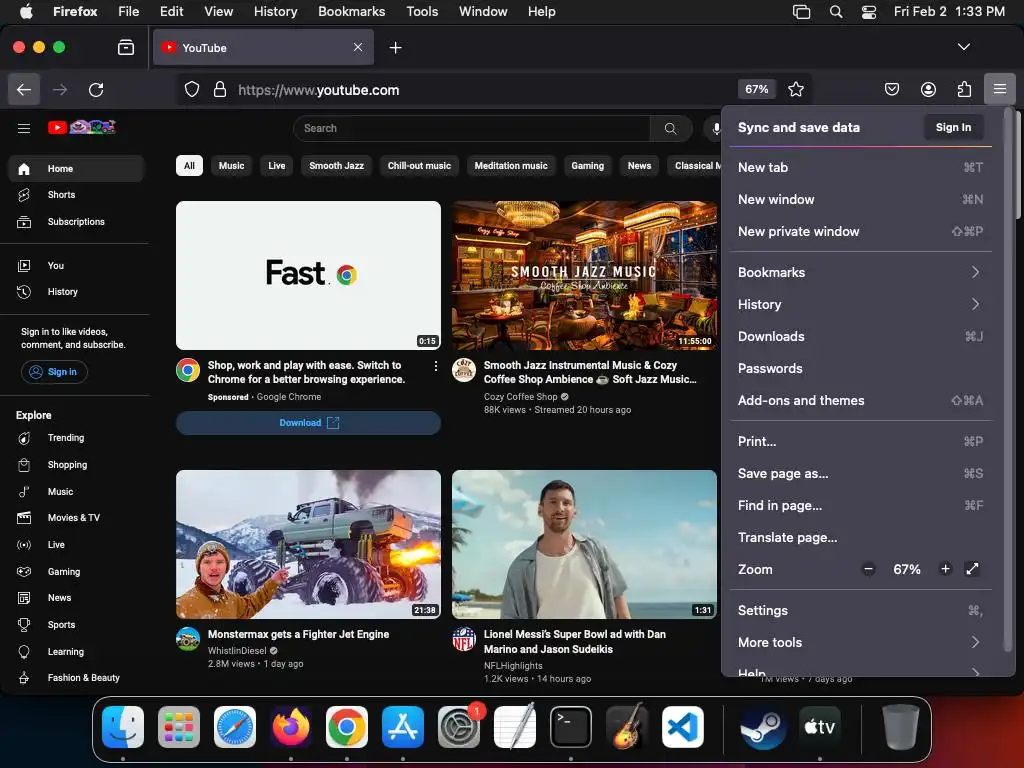Select the Meditation music chip

pyautogui.click(x=511, y=166)
